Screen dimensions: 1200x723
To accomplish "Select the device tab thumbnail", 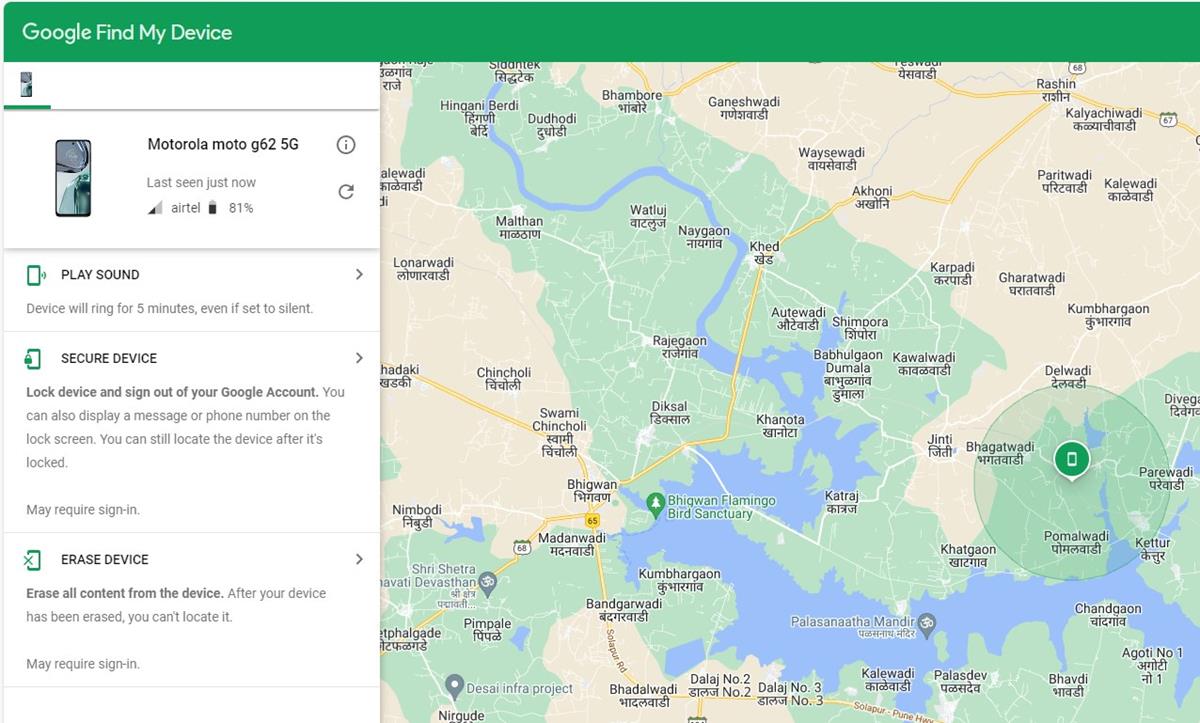I will click(x=26, y=85).
